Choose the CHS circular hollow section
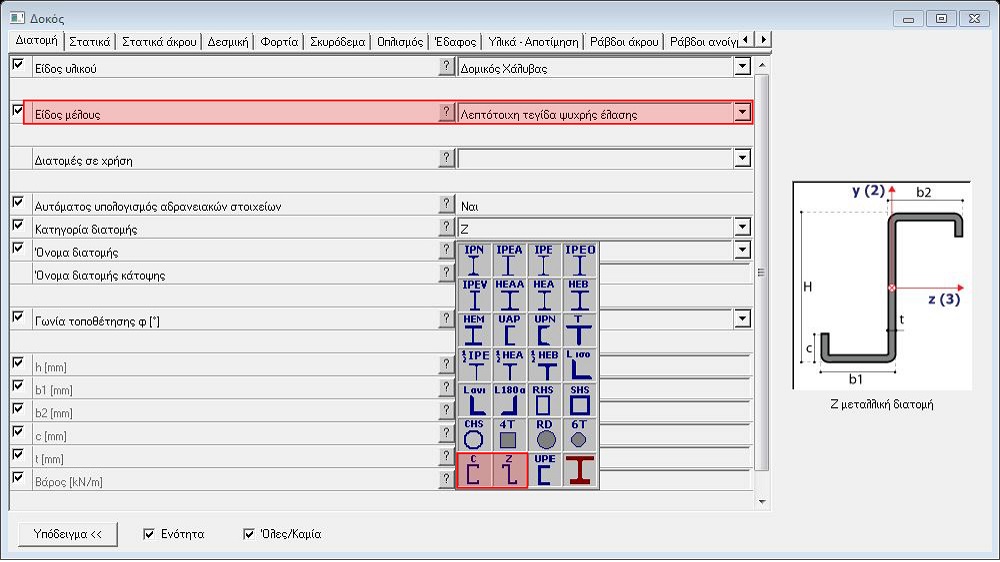 pos(474,435)
